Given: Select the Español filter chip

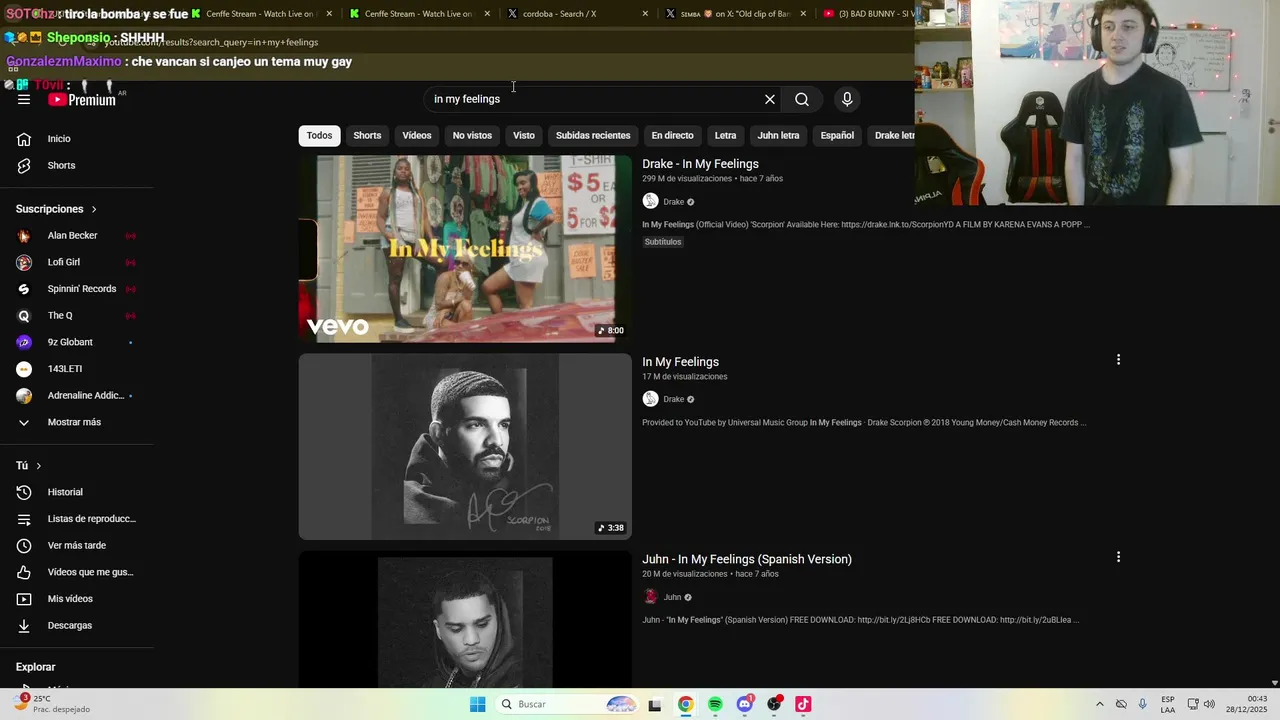Looking at the screenshot, I should click(837, 135).
